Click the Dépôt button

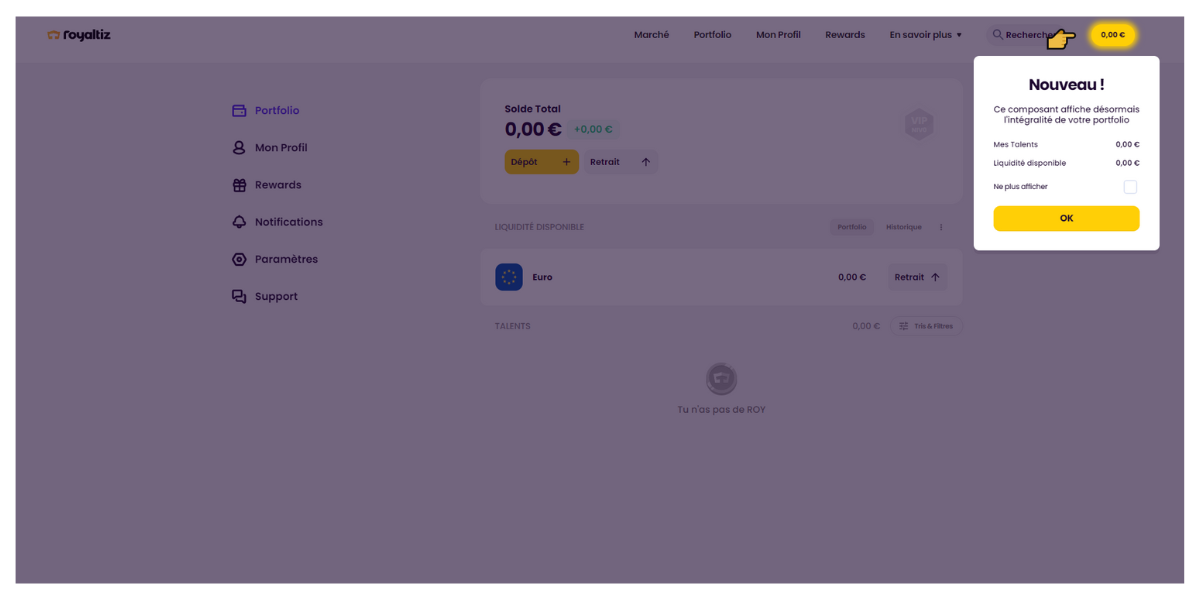541,162
